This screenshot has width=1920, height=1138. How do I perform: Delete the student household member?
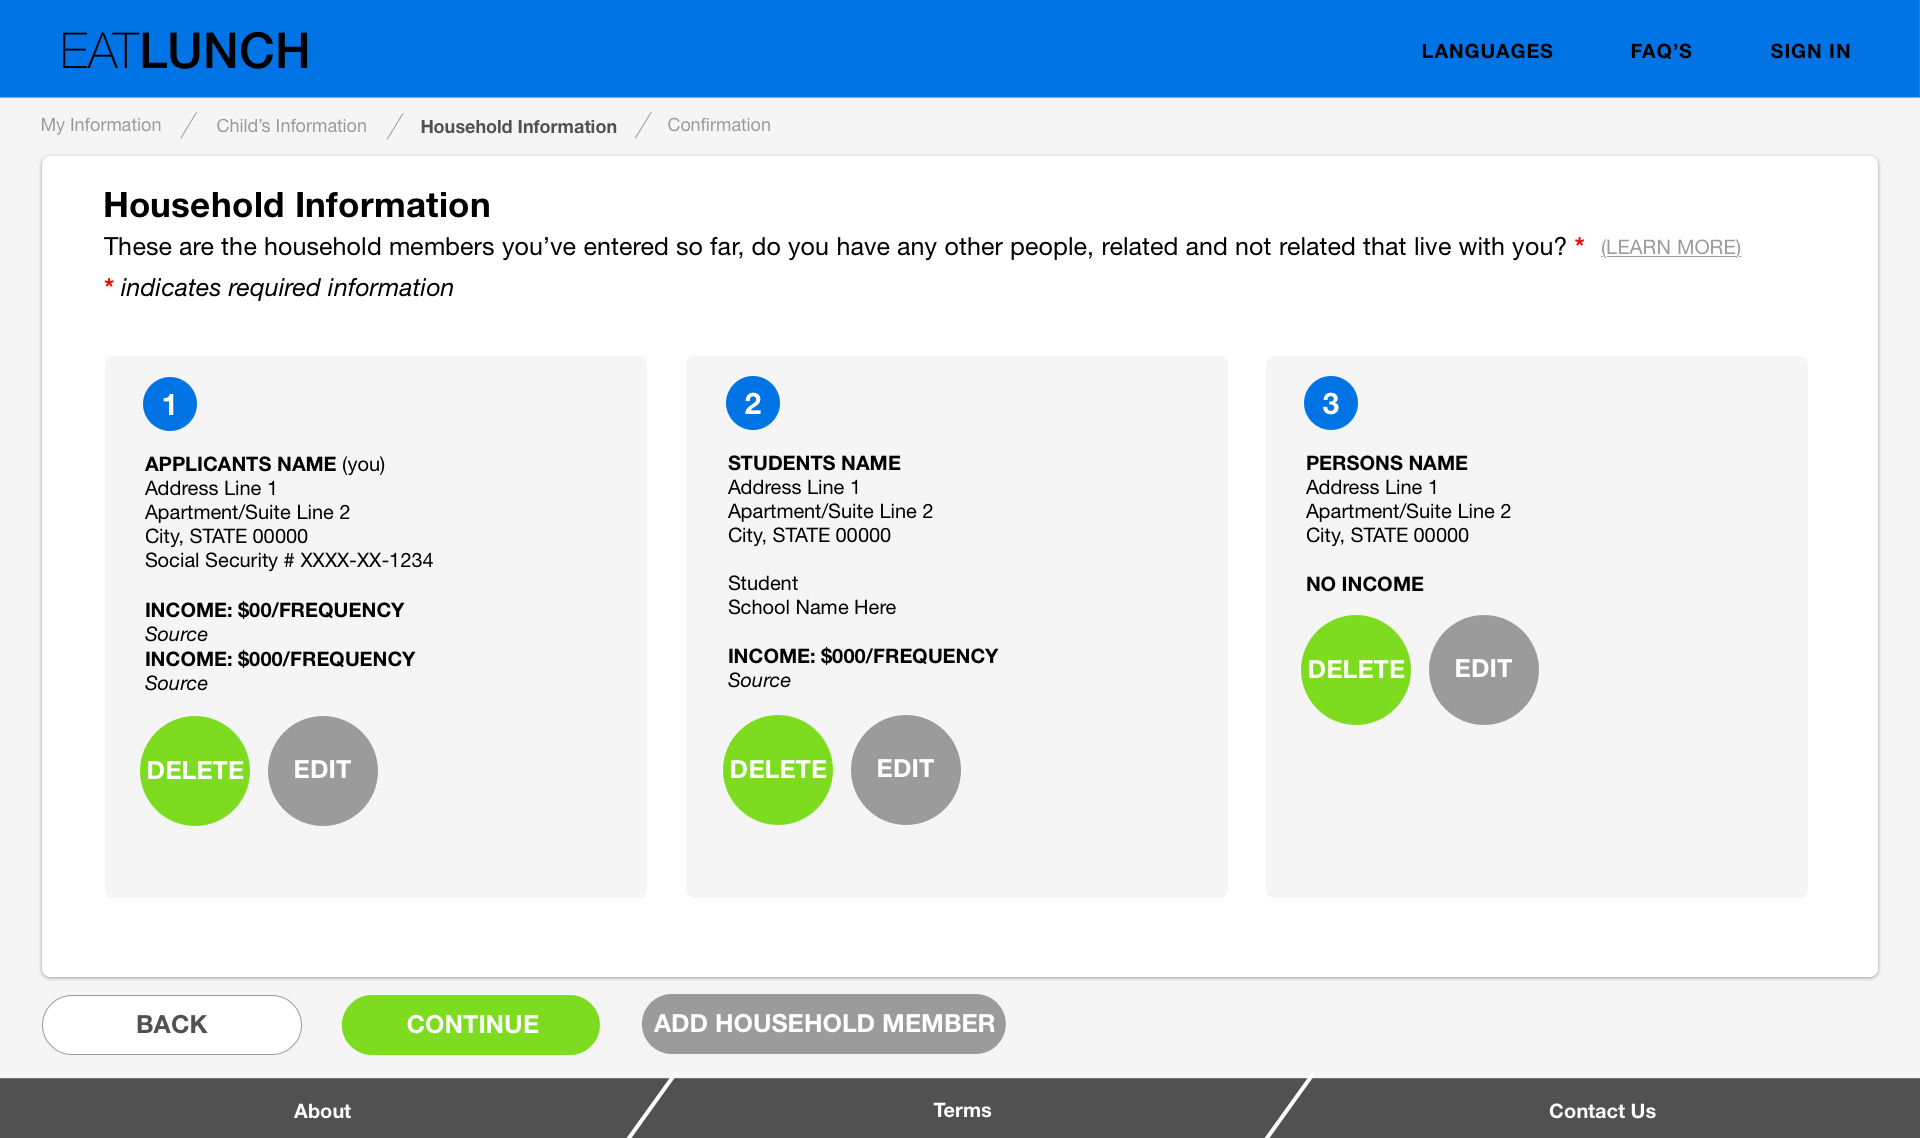778,769
